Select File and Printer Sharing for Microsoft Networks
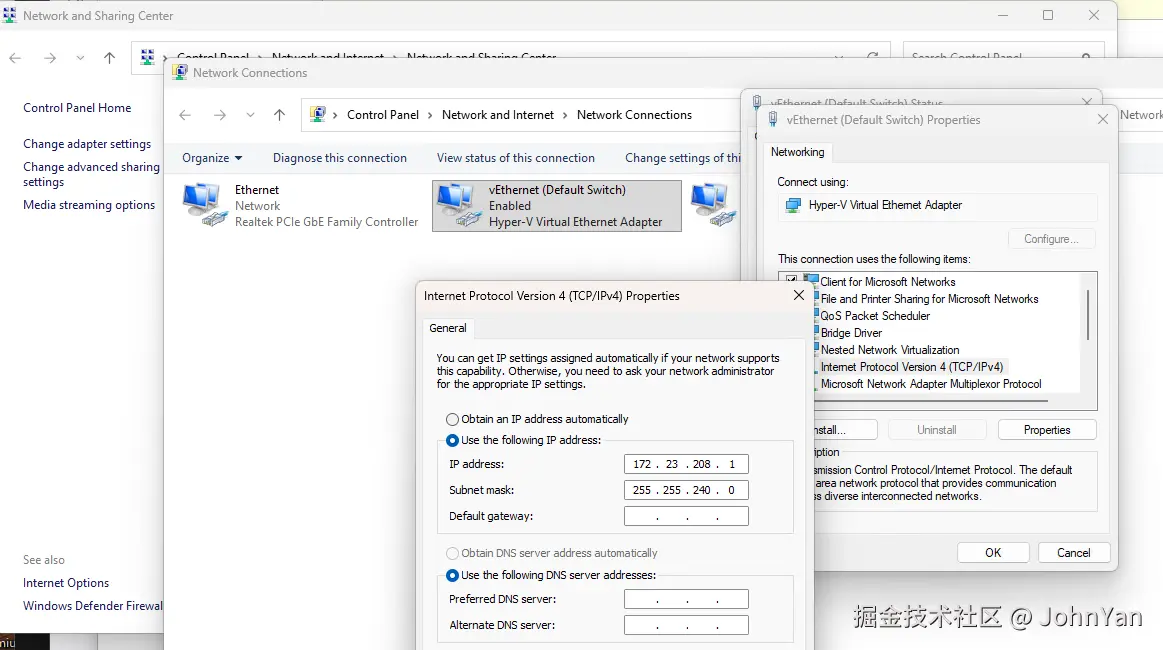This screenshot has width=1163, height=650. 929,299
